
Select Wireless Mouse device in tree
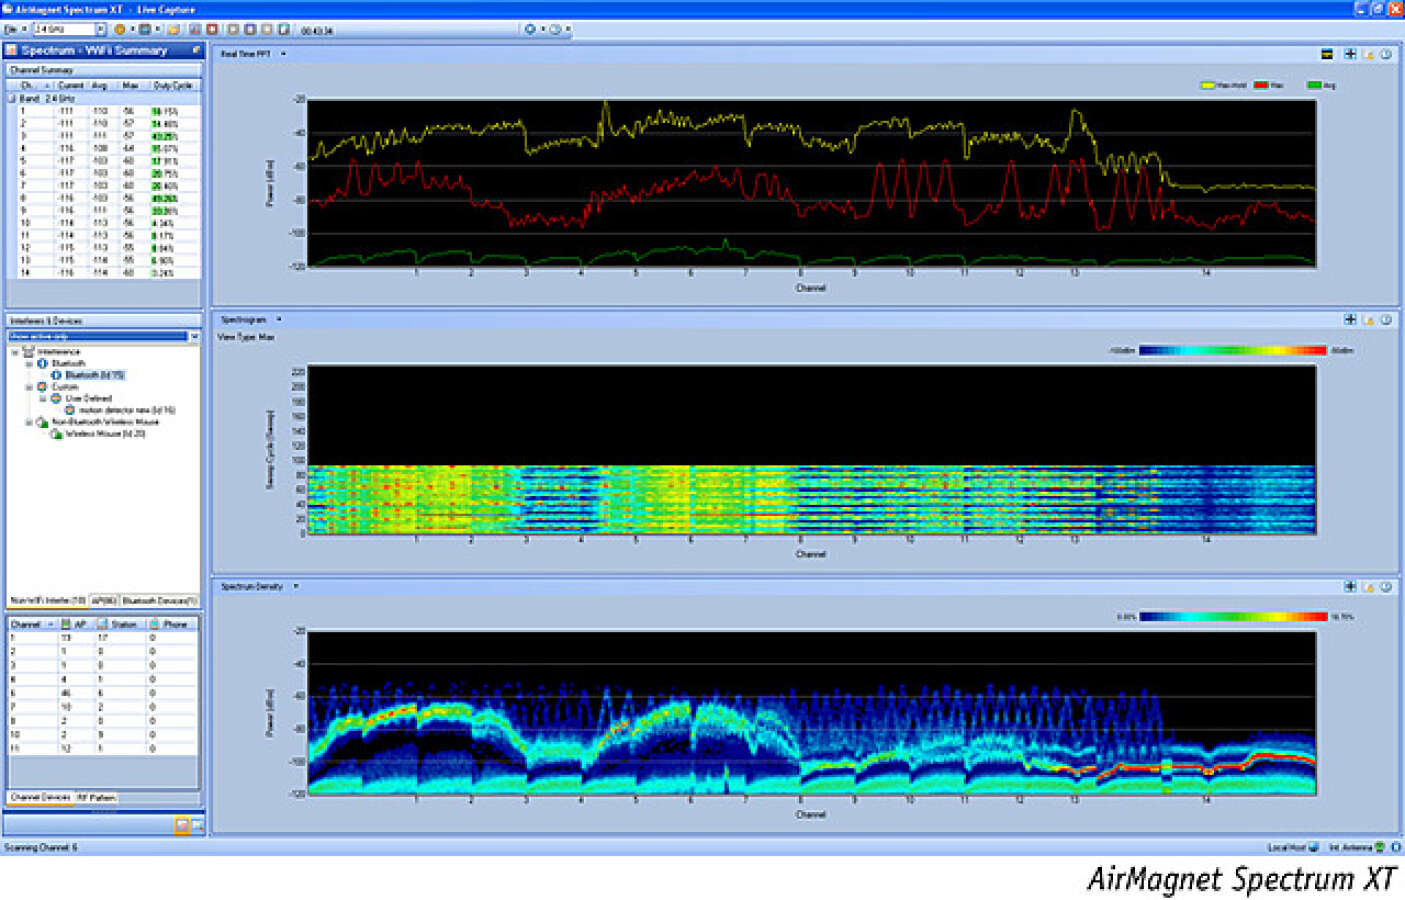click(104, 434)
